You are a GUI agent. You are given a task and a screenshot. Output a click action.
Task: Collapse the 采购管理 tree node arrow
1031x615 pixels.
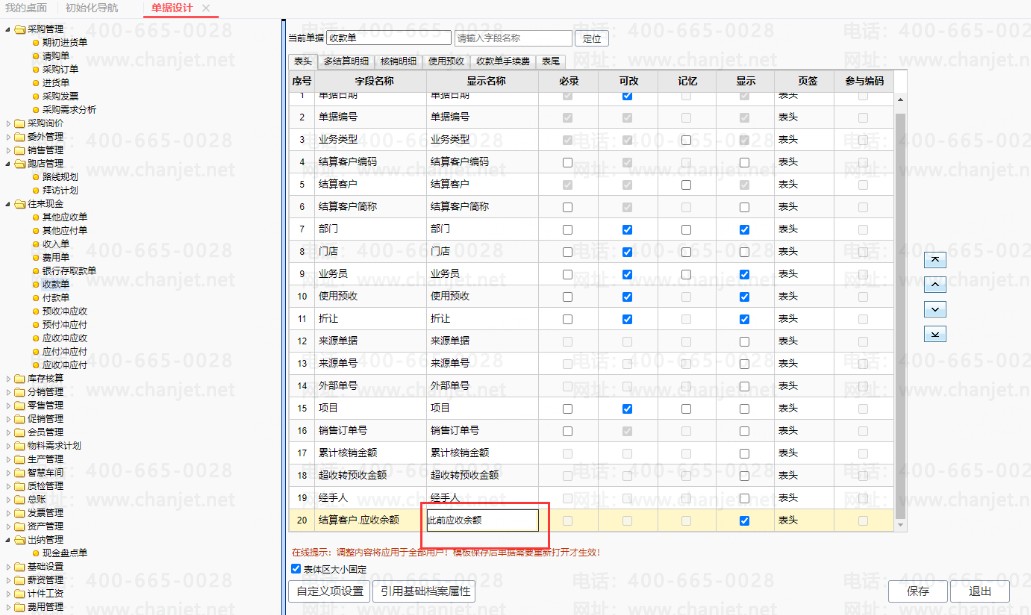[8, 29]
